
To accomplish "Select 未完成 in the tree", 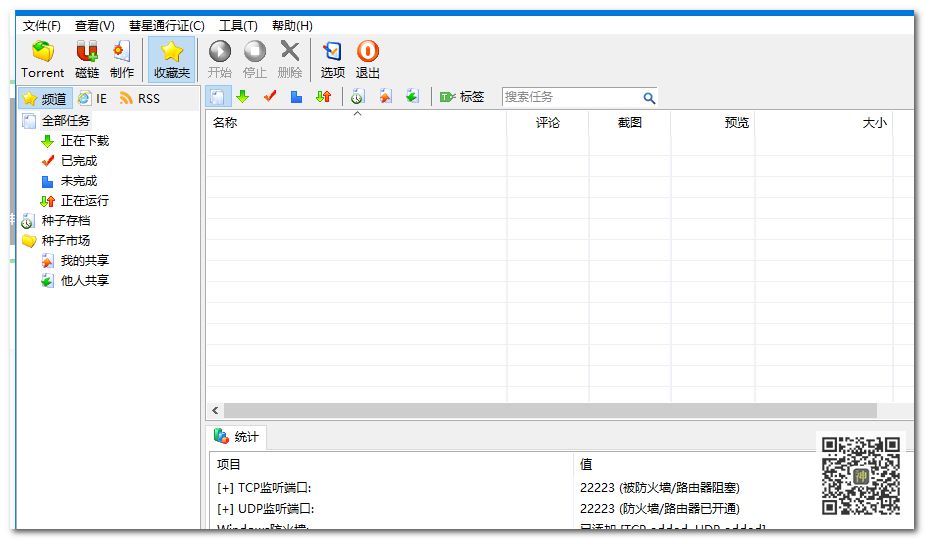I will pos(78,181).
